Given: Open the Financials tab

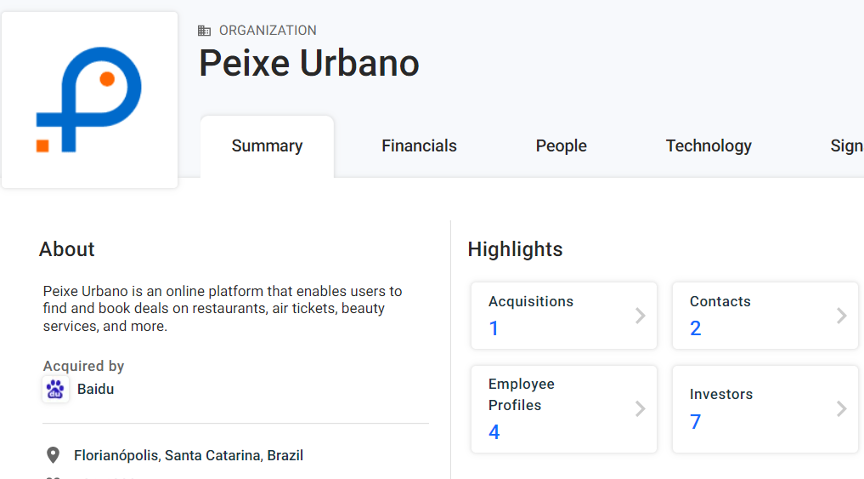Looking at the screenshot, I should coord(419,146).
